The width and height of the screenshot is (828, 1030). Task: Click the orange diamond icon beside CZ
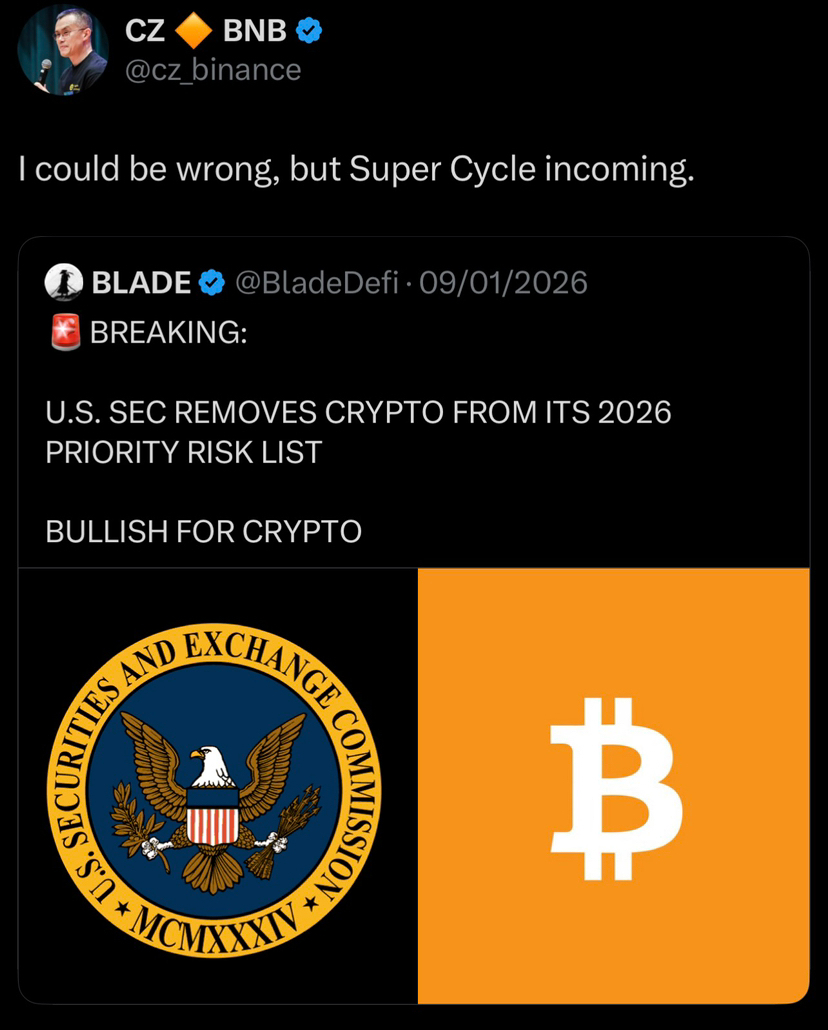pyautogui.click(x=193, y=33)
